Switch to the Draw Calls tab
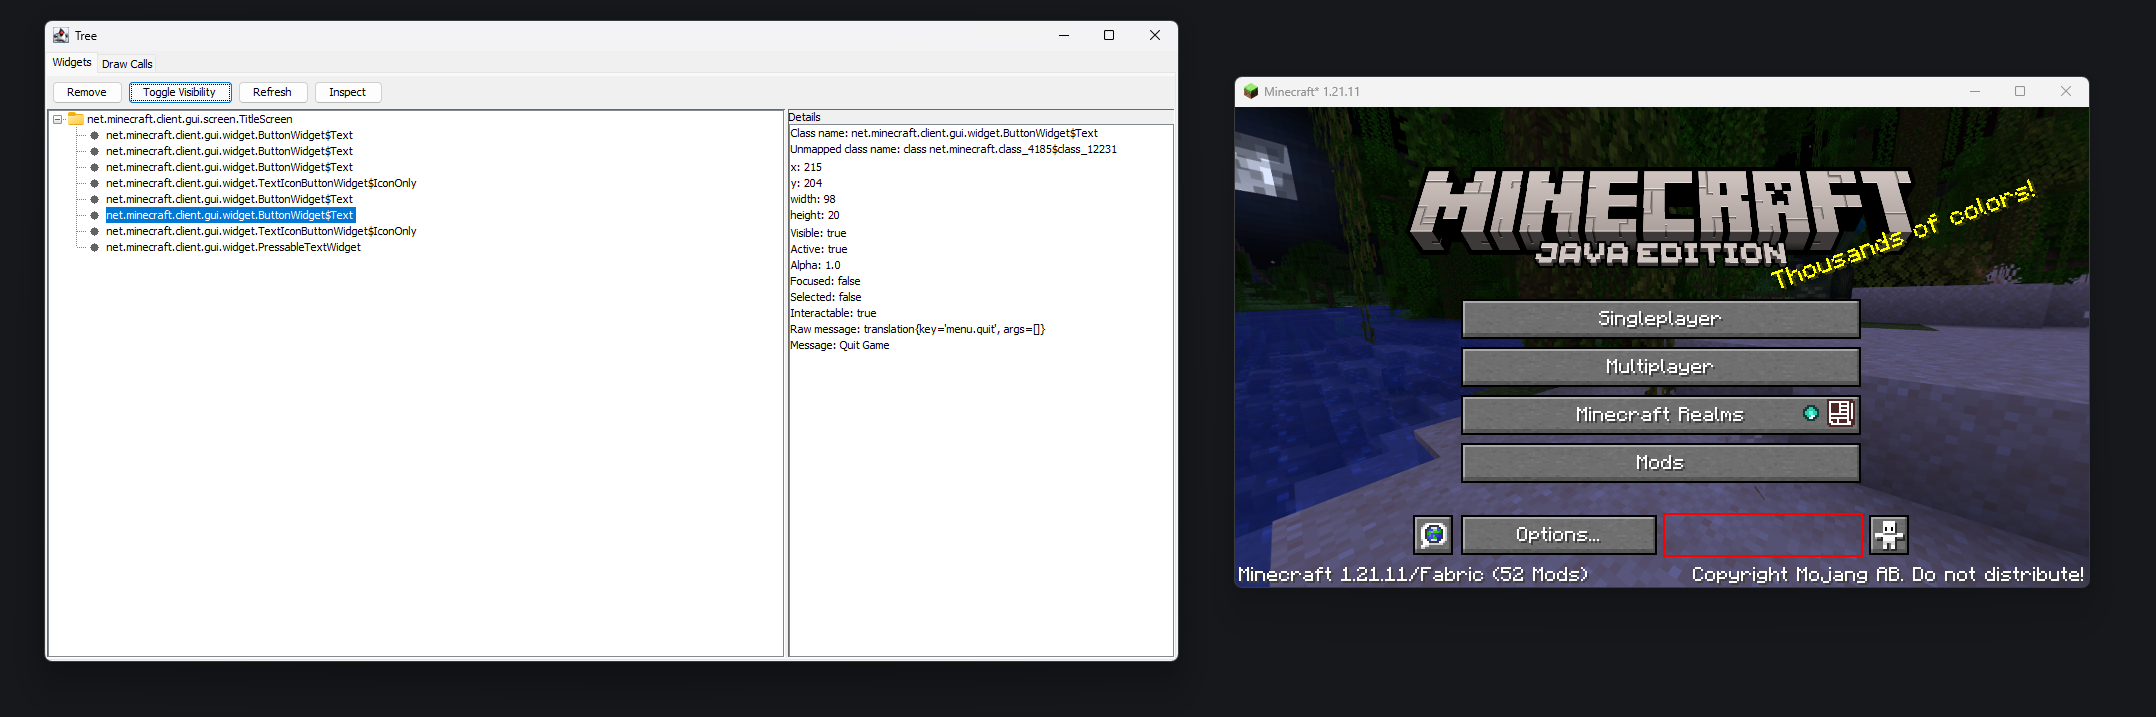 point(127,64)
